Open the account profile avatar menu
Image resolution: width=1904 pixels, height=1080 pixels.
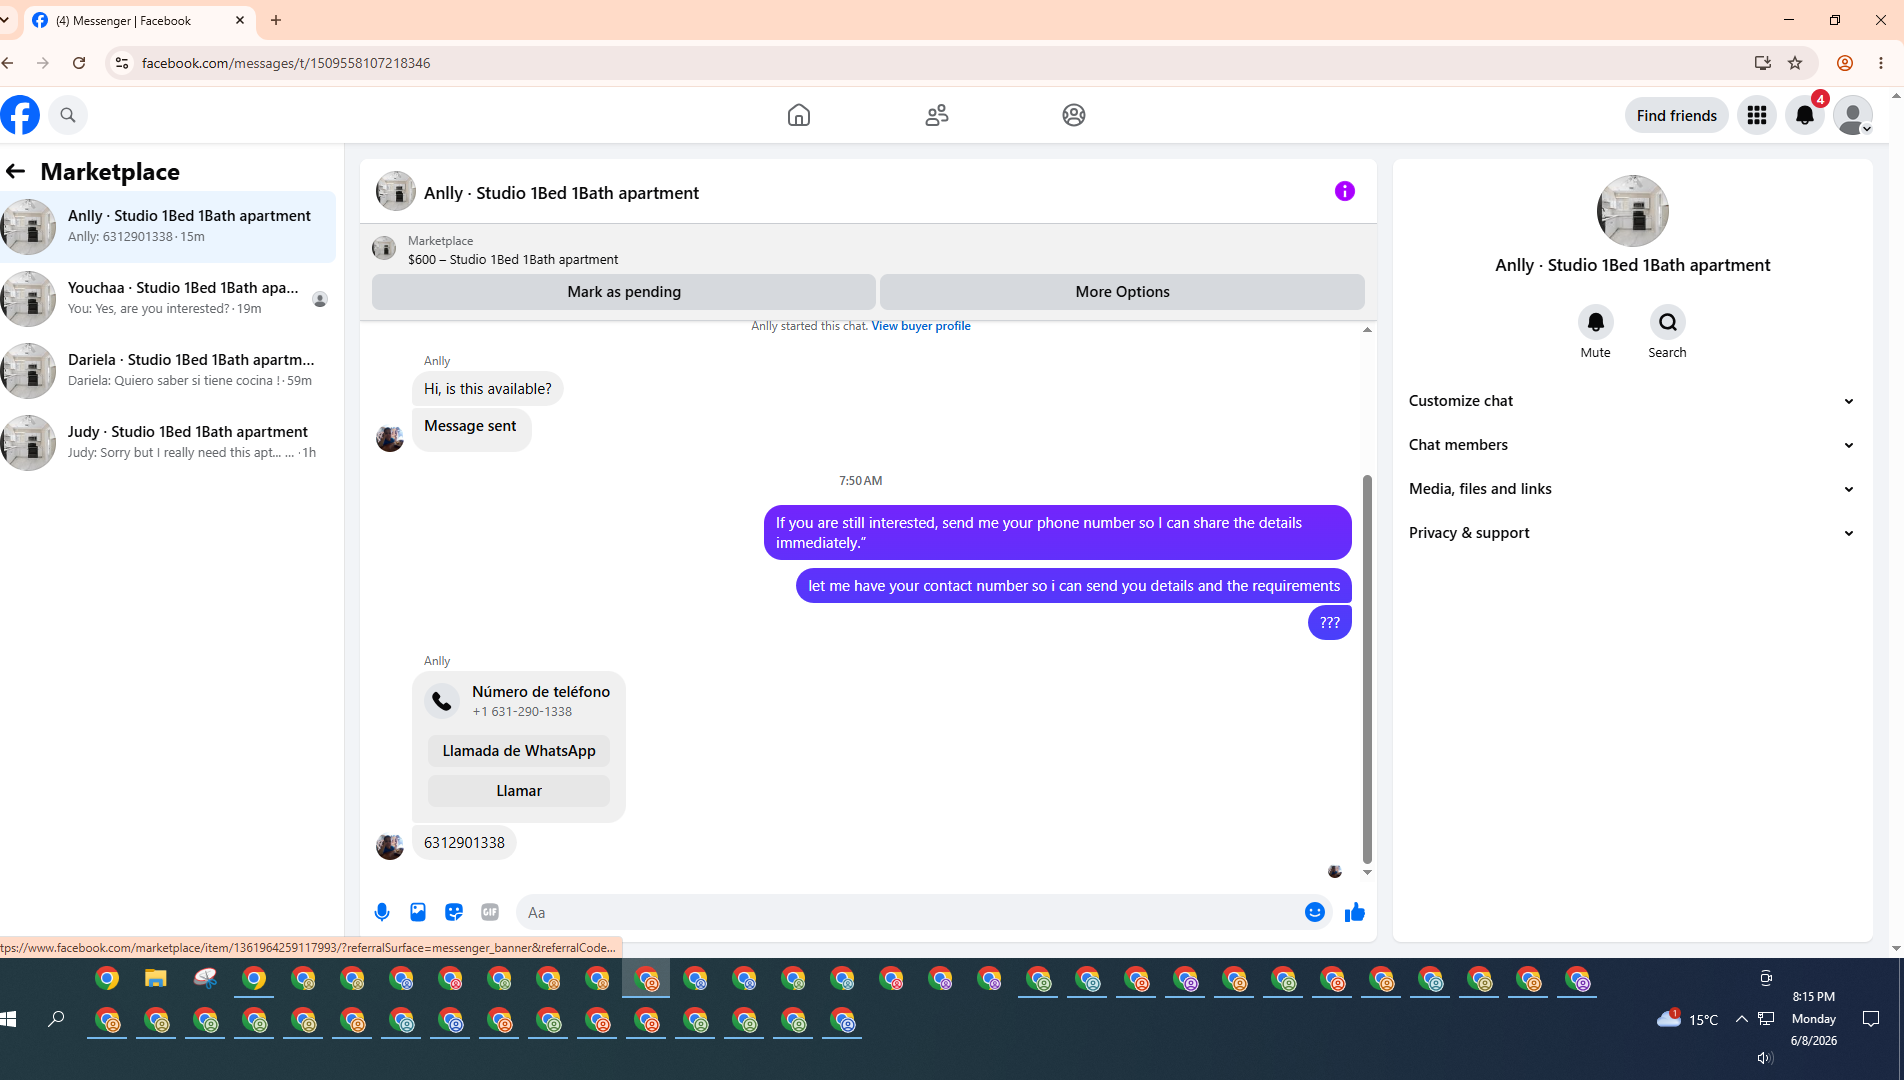point(1853,115)
